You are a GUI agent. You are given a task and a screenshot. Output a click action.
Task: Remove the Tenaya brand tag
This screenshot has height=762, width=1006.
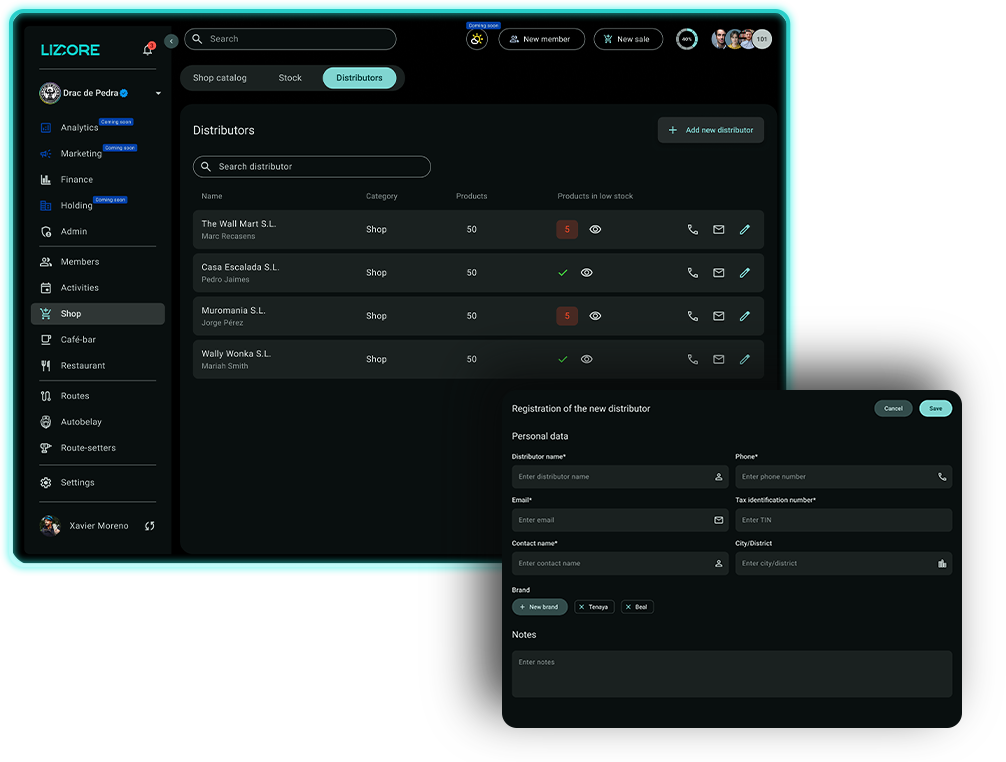coord(582,607)
